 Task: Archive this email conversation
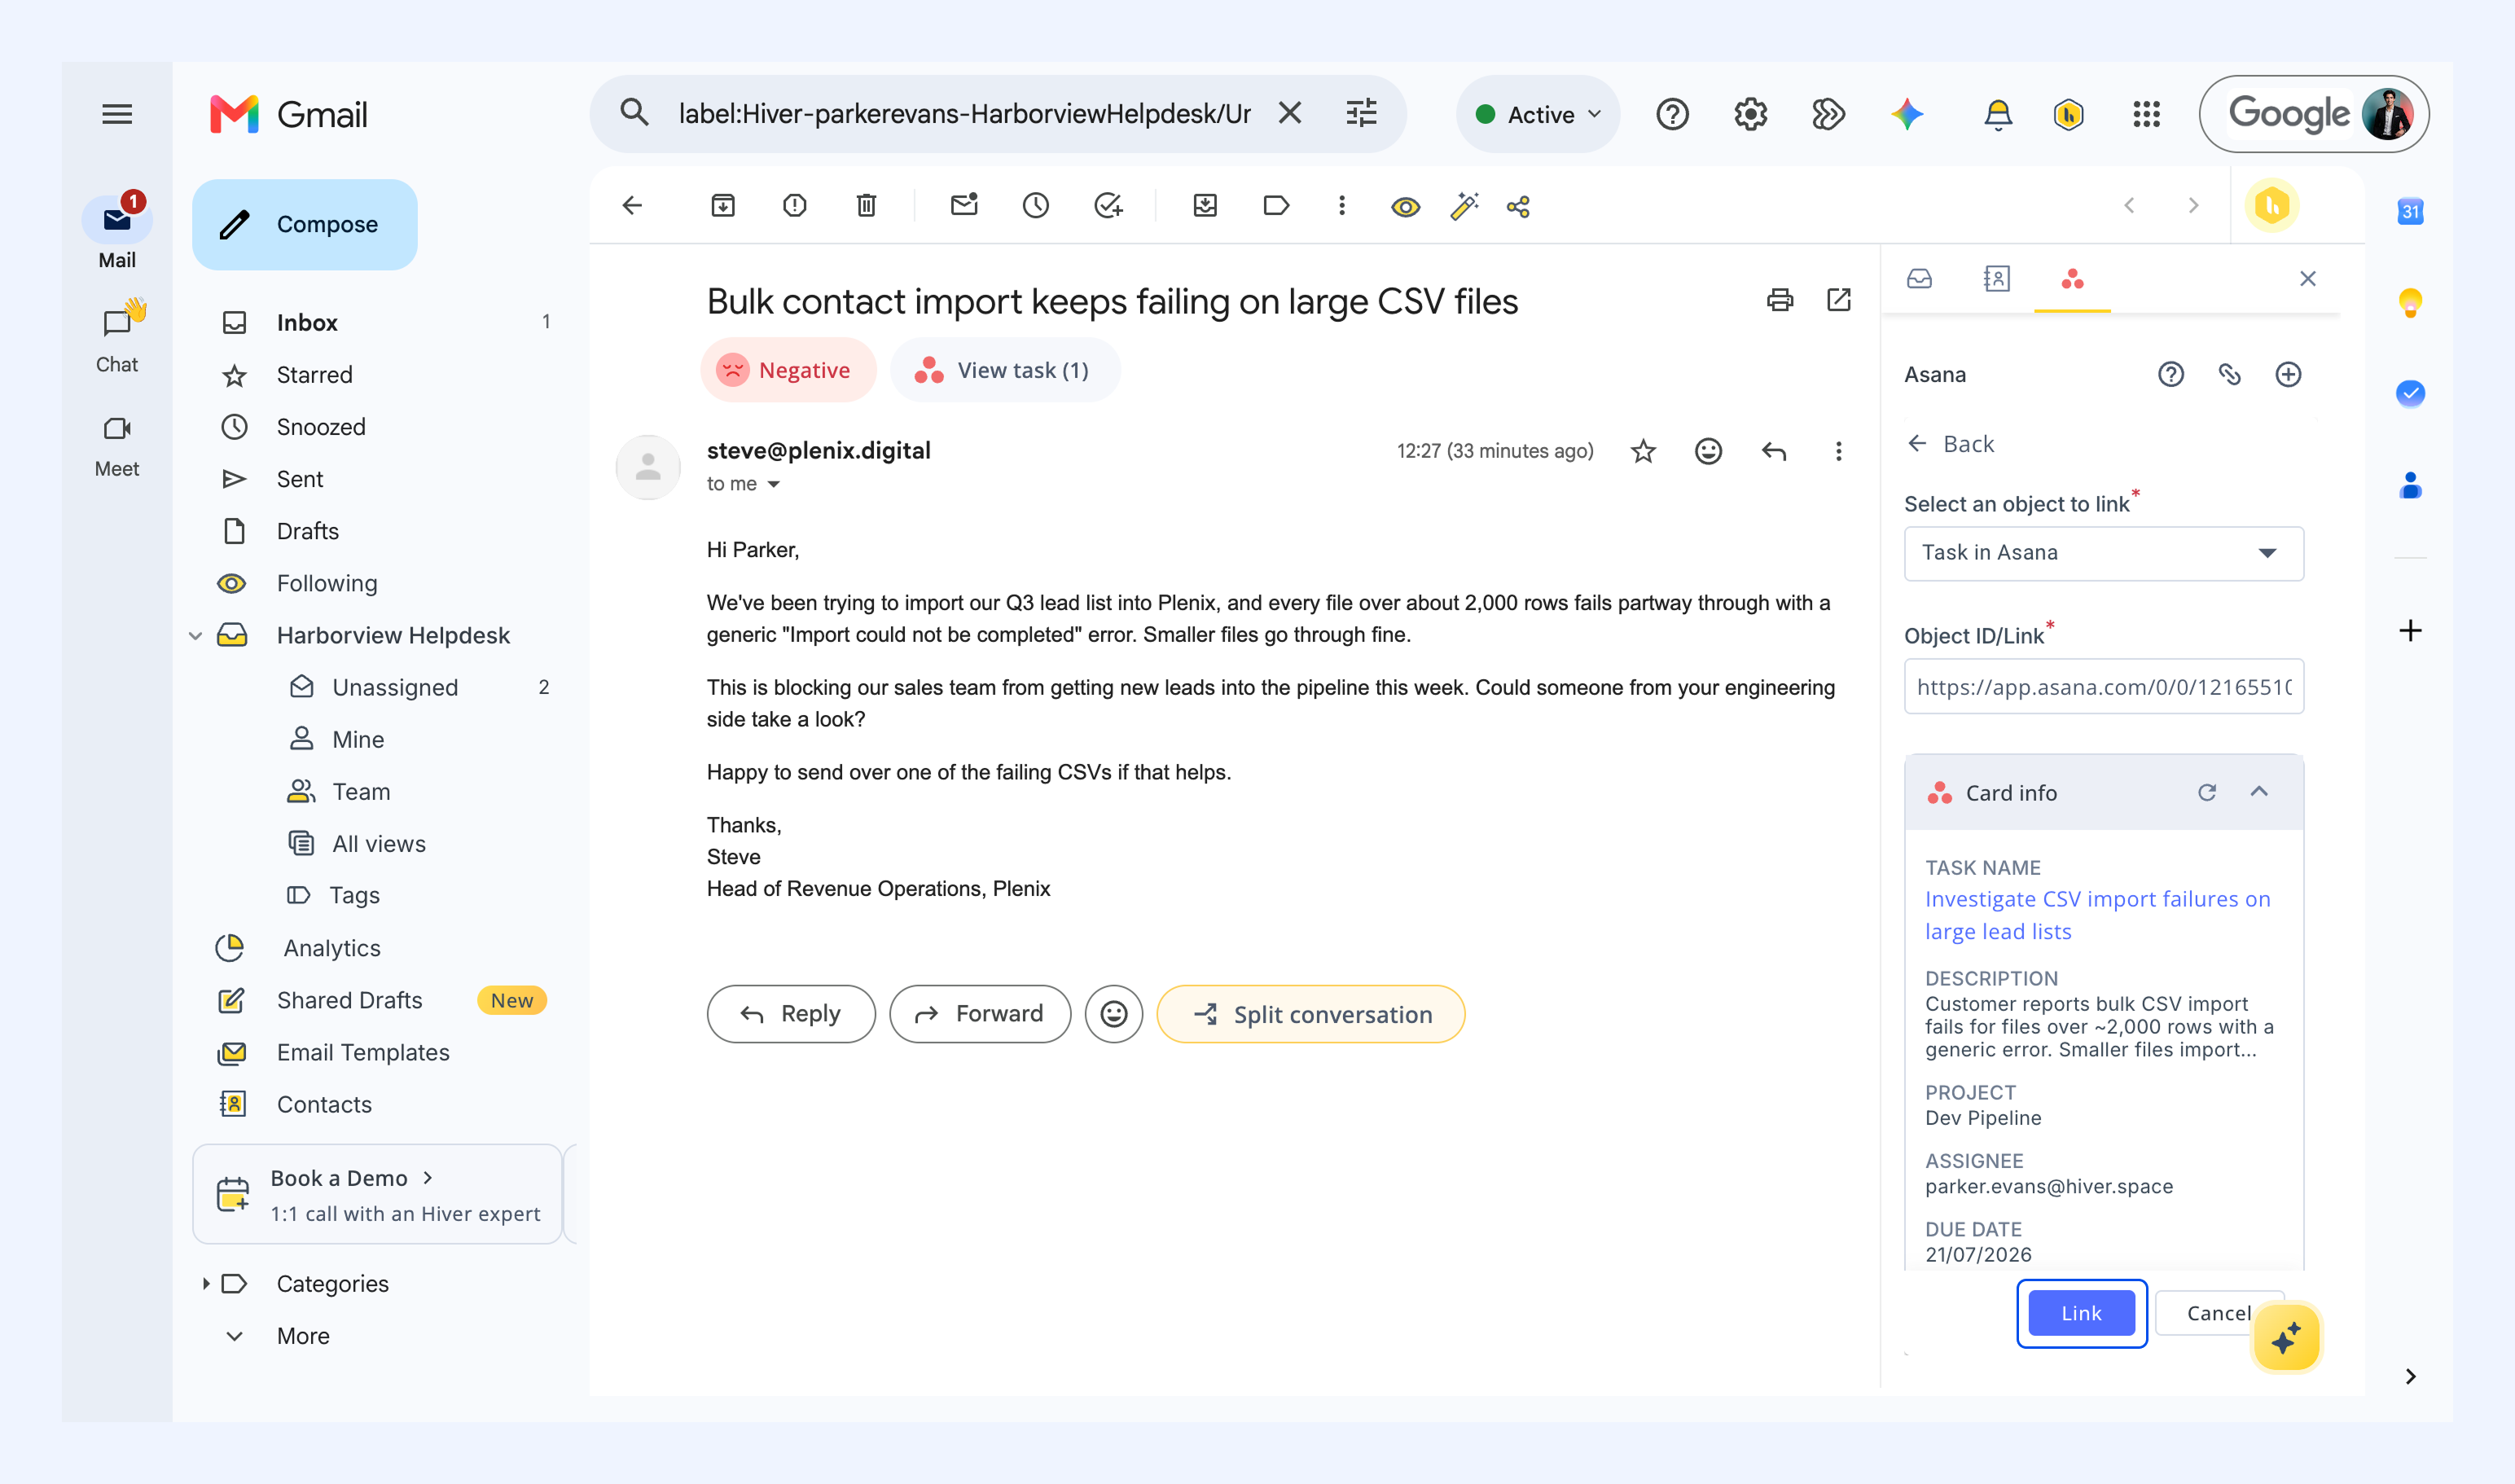[723, 206]
